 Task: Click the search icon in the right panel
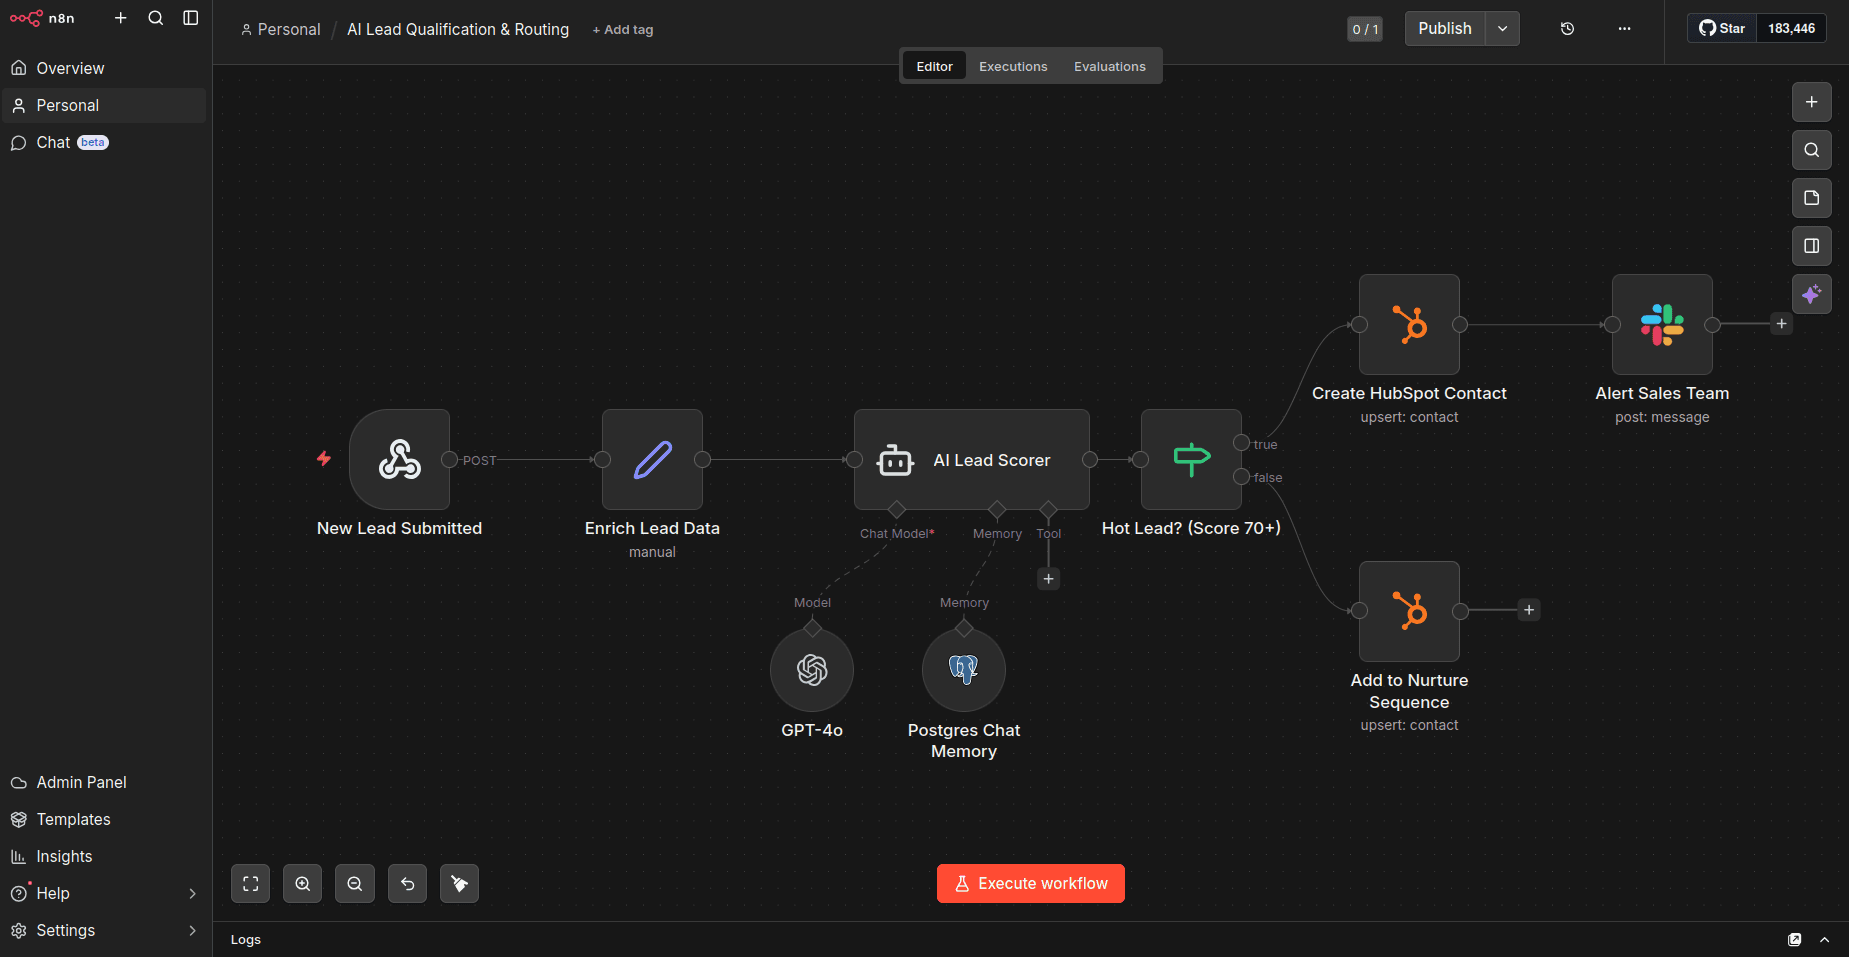(1811, 150)
